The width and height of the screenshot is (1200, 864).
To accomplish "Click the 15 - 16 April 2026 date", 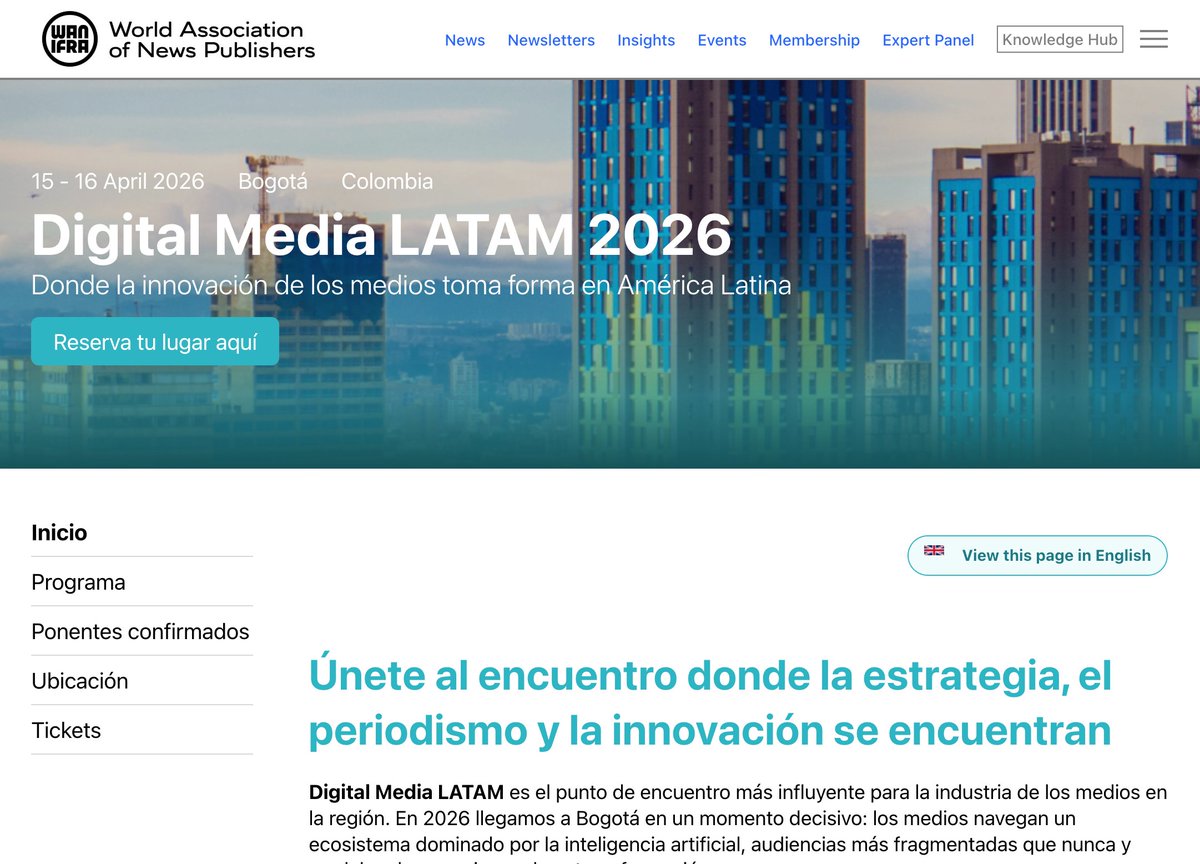I will 118,181.
